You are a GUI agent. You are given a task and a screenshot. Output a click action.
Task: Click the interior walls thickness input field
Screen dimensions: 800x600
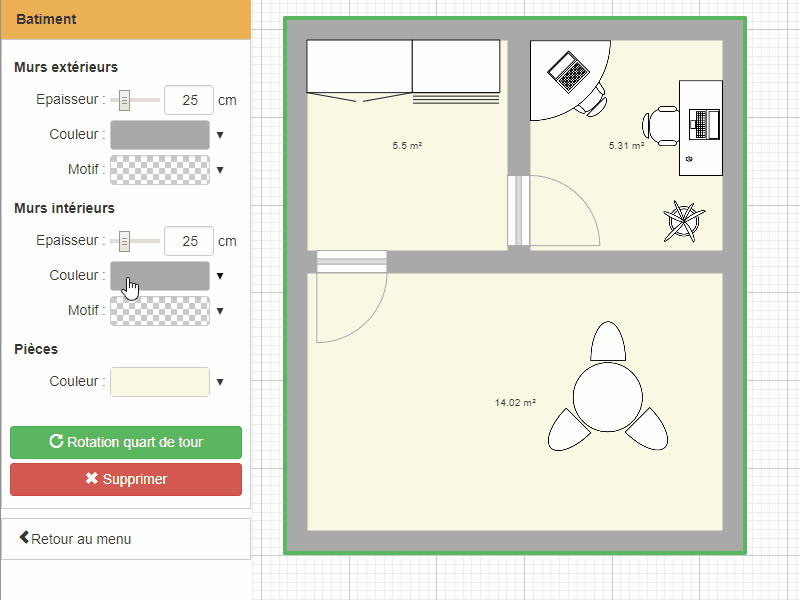(x=188, y=241)
